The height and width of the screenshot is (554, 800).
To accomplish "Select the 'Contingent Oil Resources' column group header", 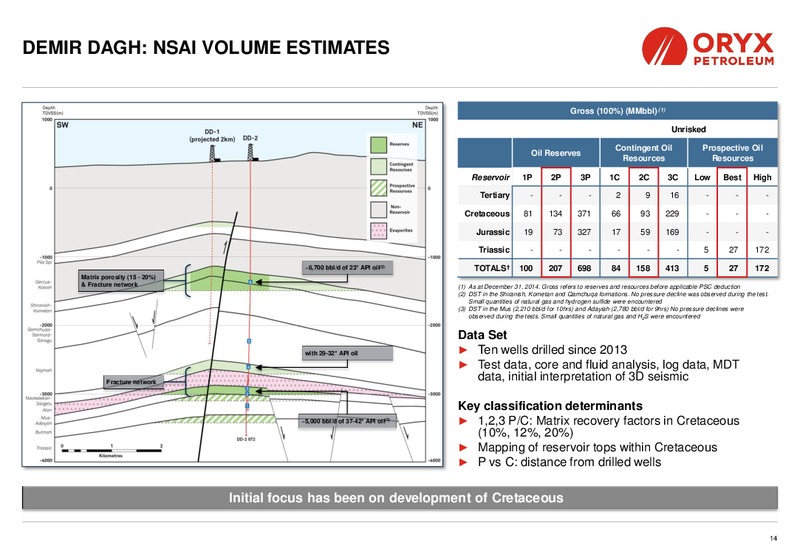I will point(643,153).
